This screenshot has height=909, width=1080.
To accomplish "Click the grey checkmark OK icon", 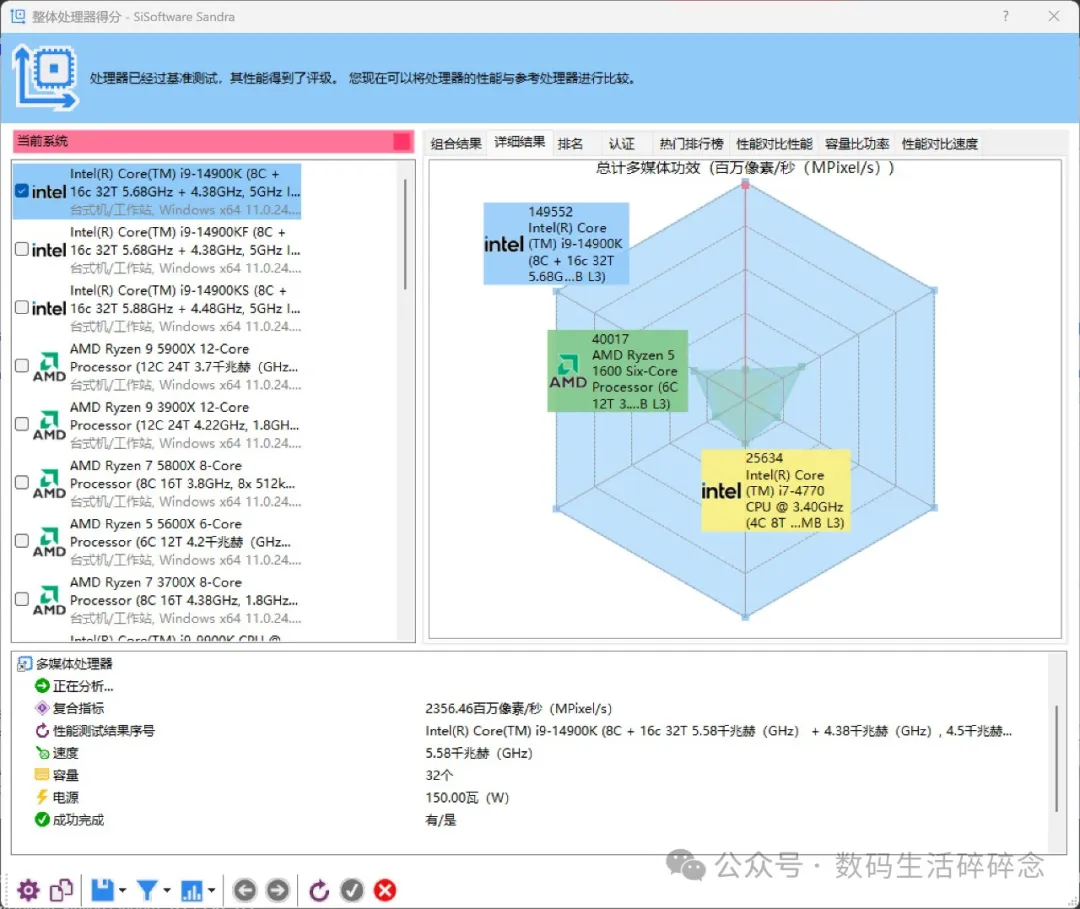I will [x=352, y=890].
